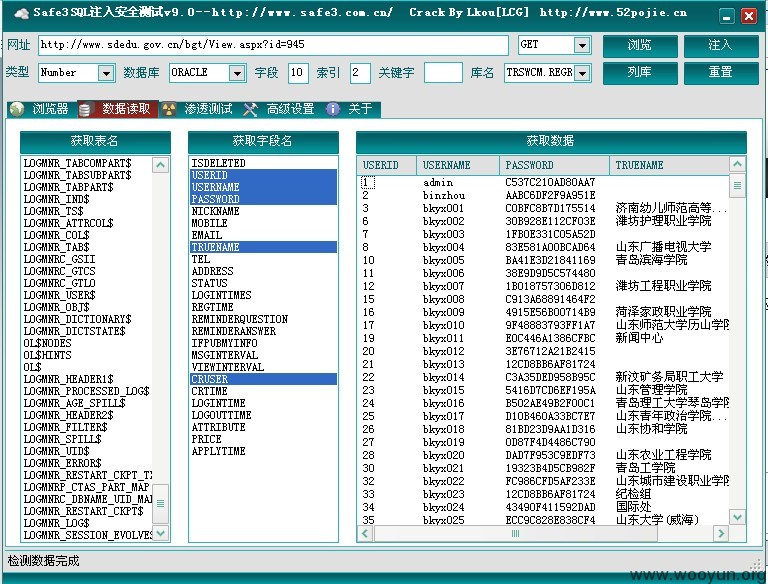Select the ISDELETED field
This screenshot has height=584, width=768.
click(264, 163)
